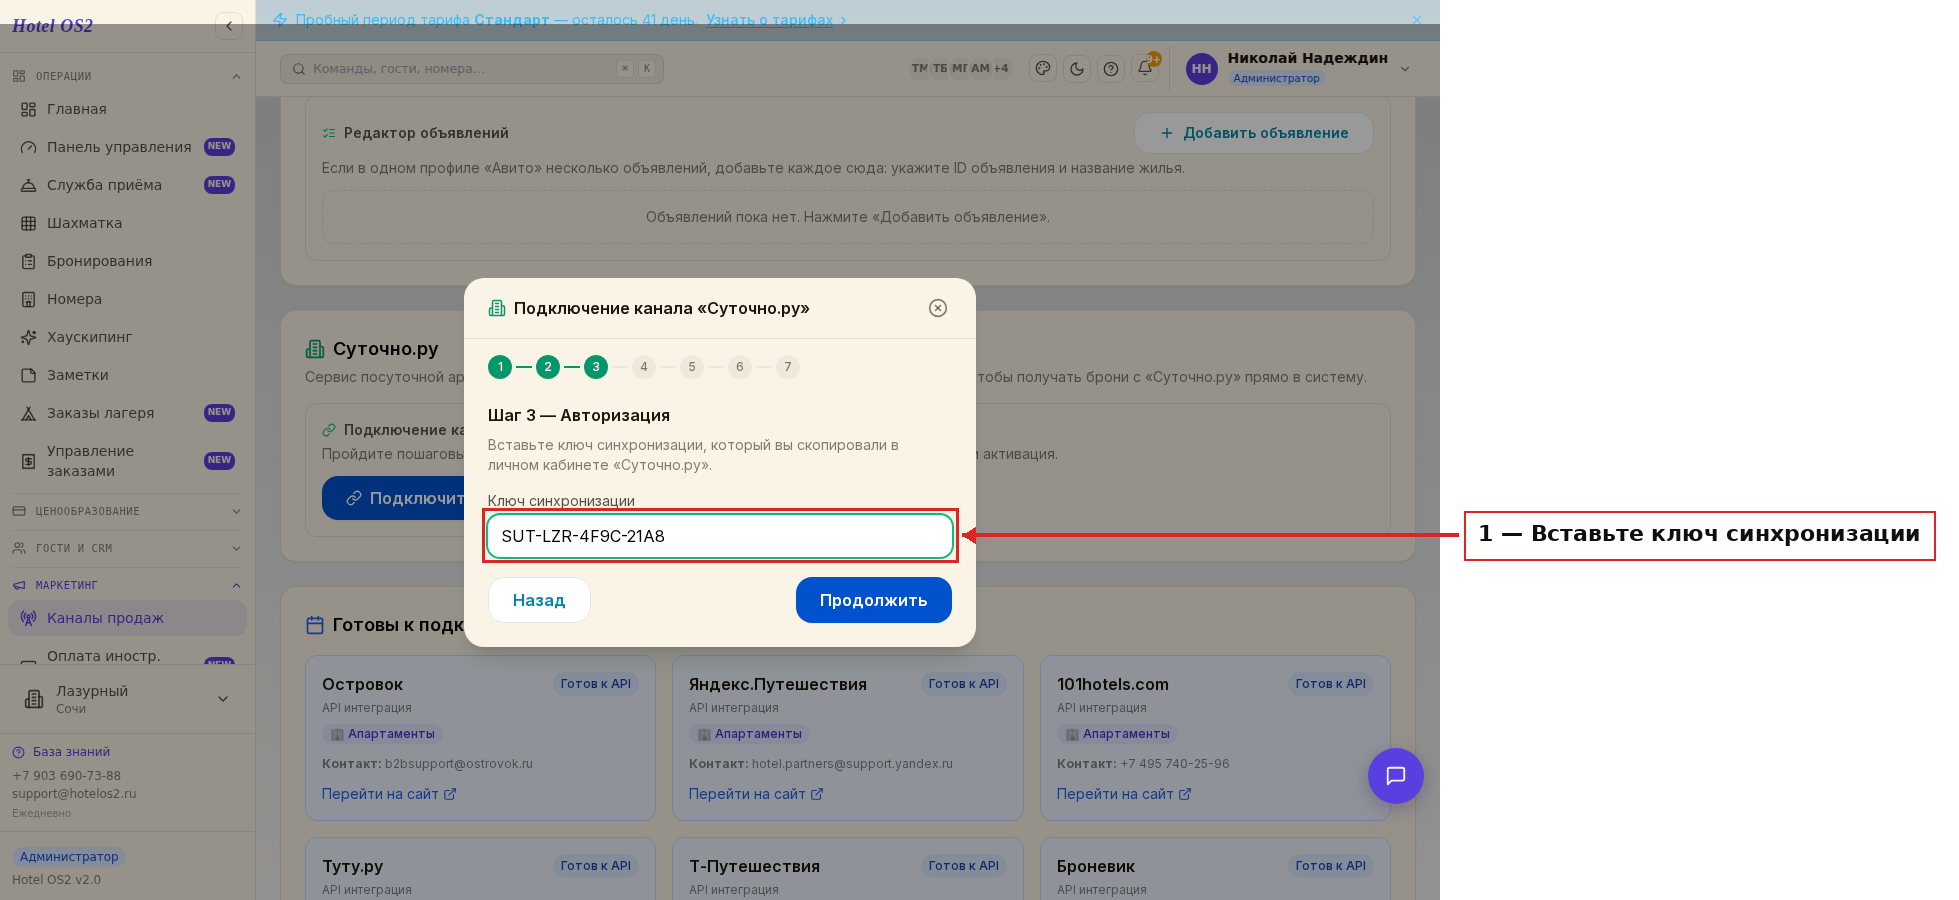The width and height of the screenshot is (1959, 900).
Task: Open Номера in sidebar
Action: coord(127,299)
